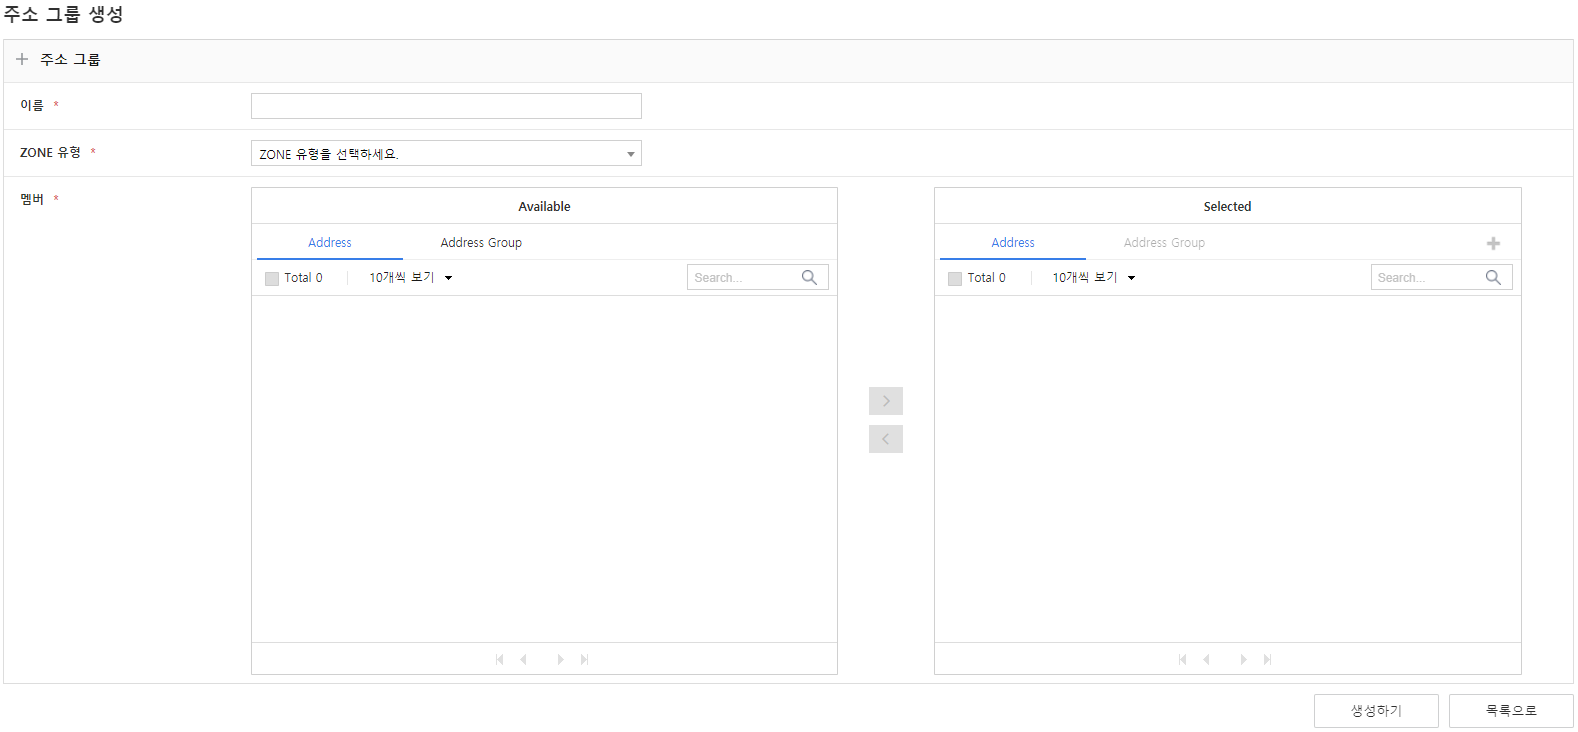Go to last page in Selected list
This screenshot has height=732, width=1578.
[1267, 659]
